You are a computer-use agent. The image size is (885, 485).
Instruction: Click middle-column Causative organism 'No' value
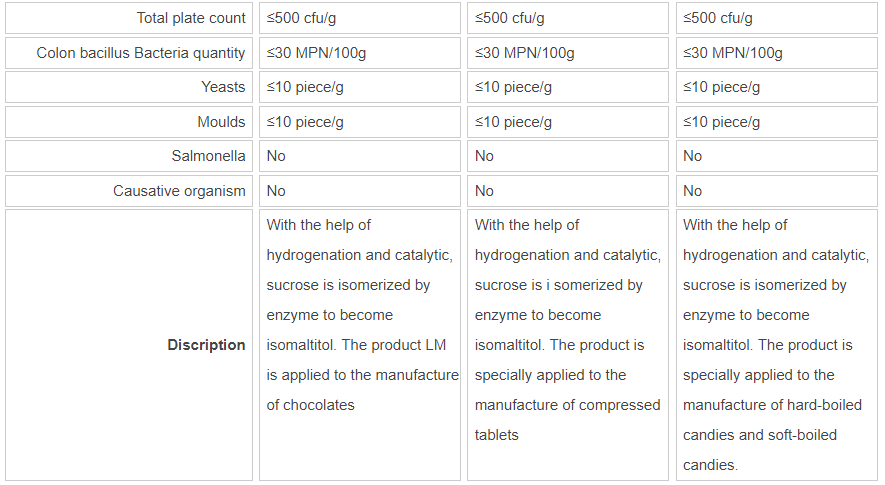[485, 191]
